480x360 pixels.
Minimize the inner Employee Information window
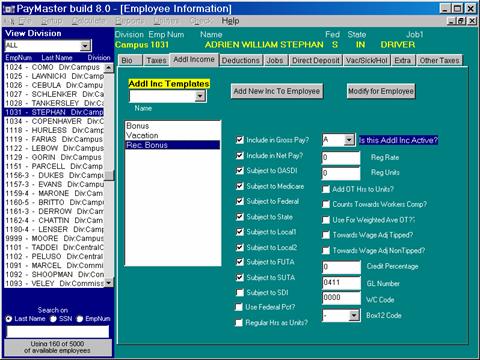pyautogui.click(x=451, y=21)
